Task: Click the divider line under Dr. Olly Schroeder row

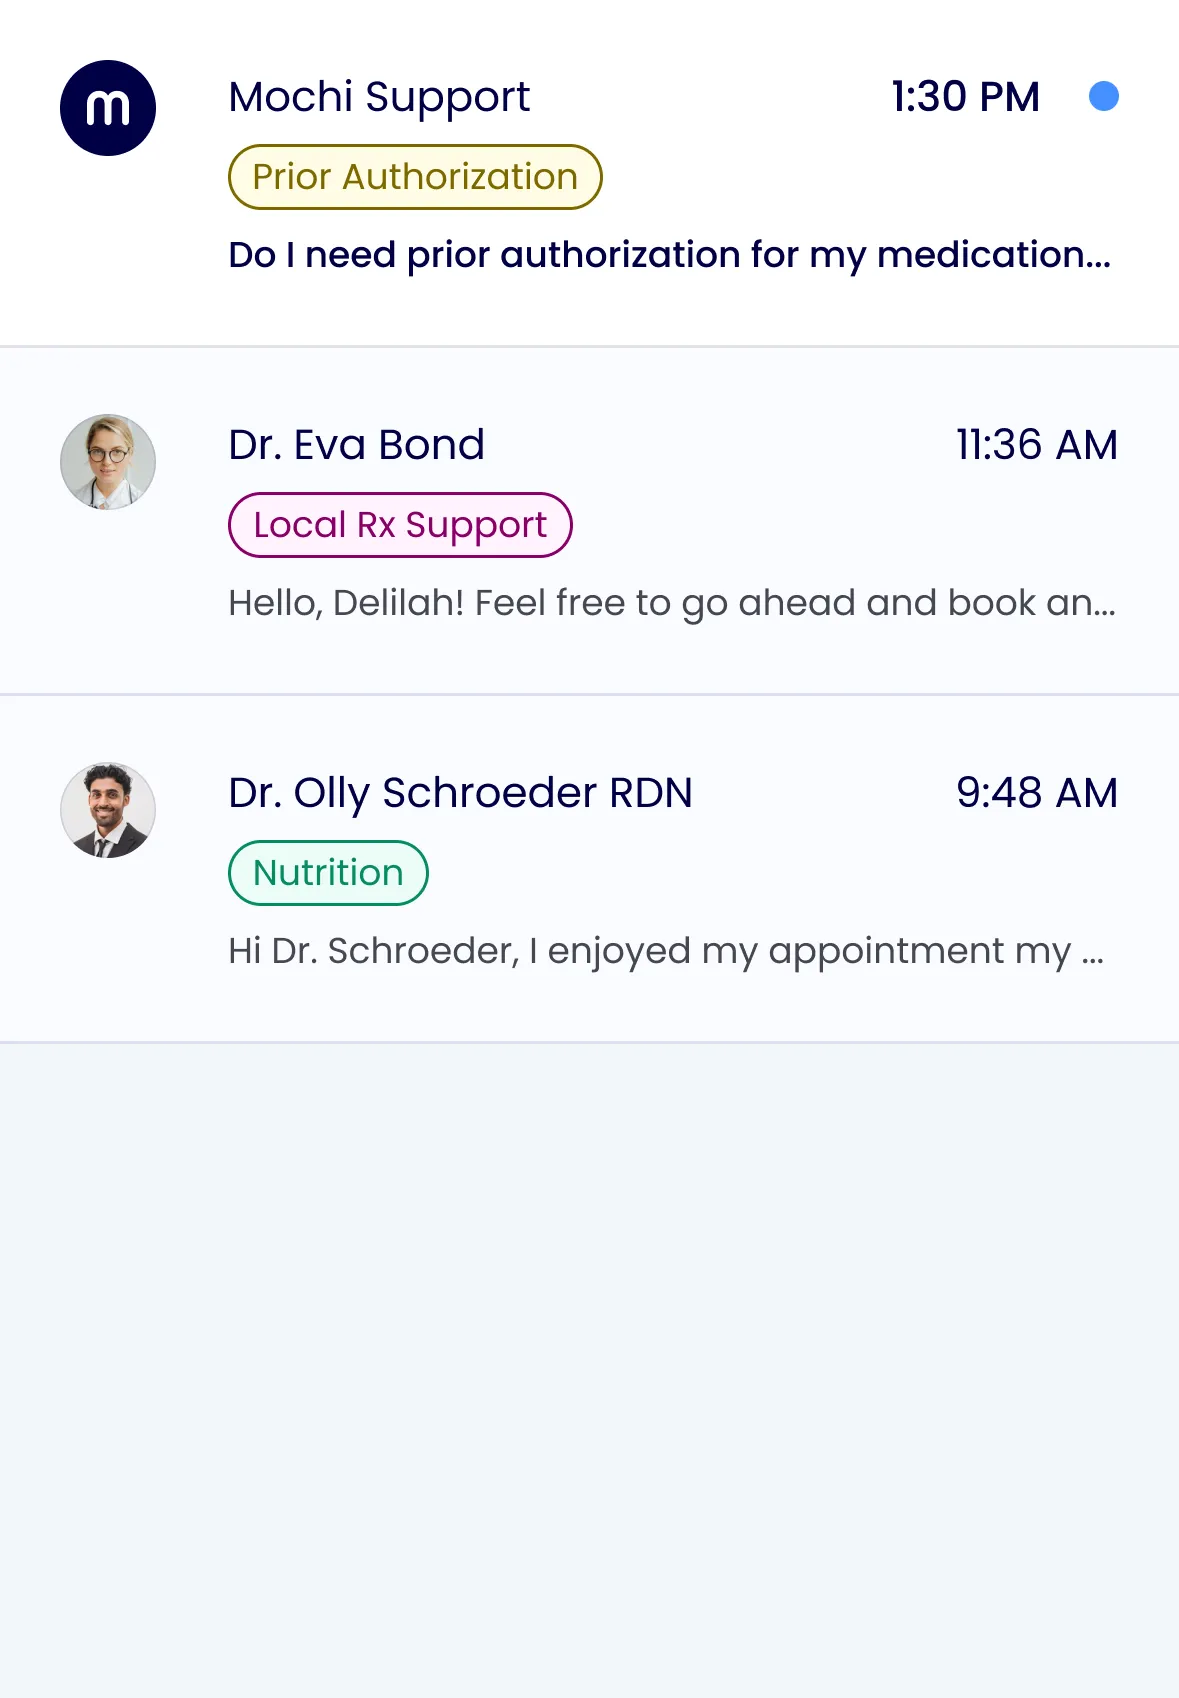Action: pyautogui.click(x=589, y=1042)
